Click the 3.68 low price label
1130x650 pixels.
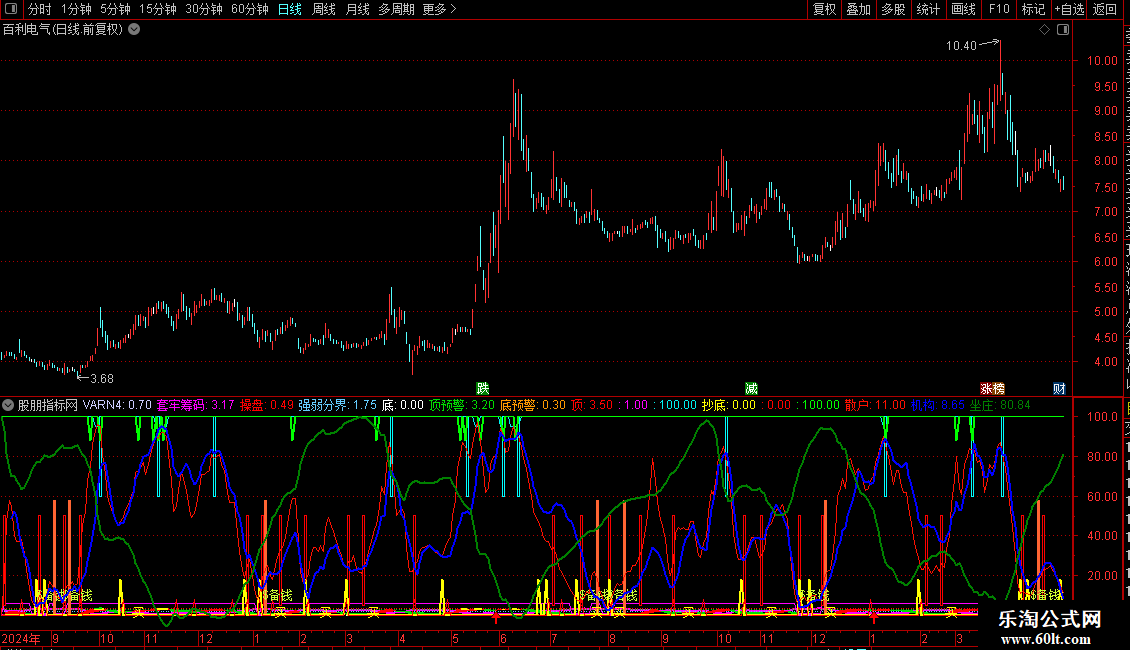[102, 378]
